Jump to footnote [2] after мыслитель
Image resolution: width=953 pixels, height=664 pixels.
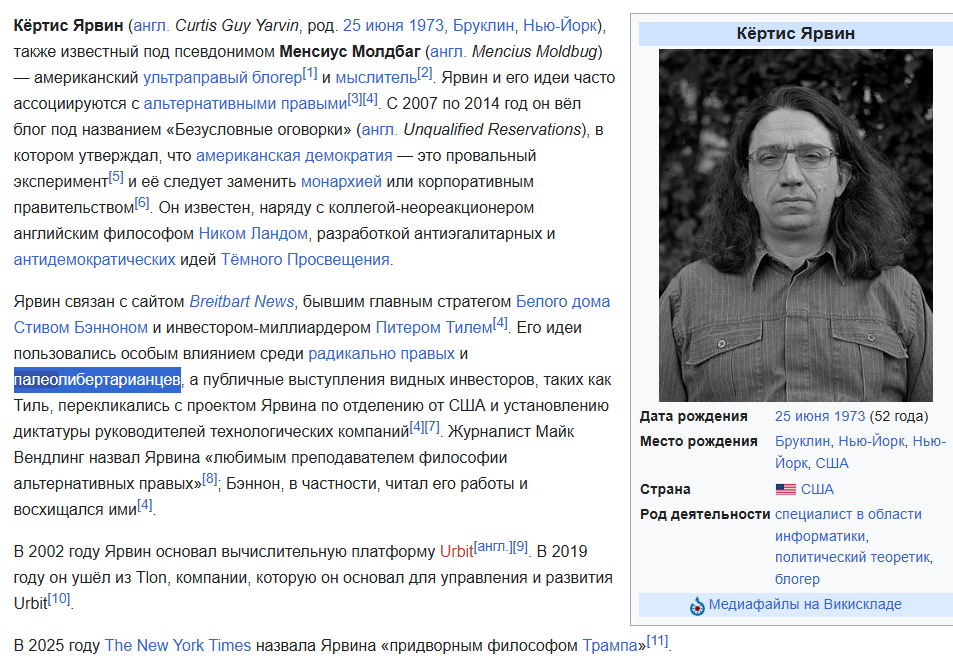tap(425, 74)
